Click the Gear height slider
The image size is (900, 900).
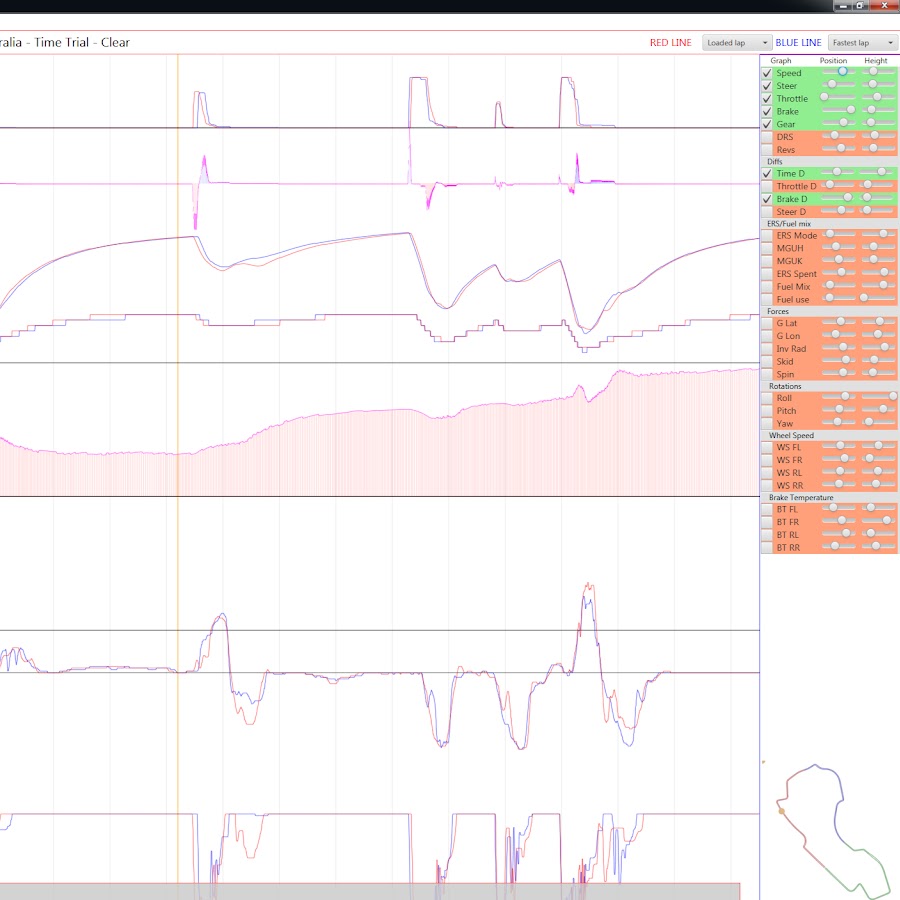[x=879, y=122]
